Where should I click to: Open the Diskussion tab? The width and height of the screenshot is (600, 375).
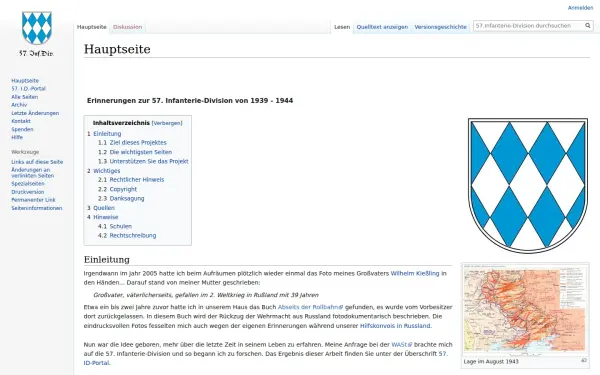127,27
